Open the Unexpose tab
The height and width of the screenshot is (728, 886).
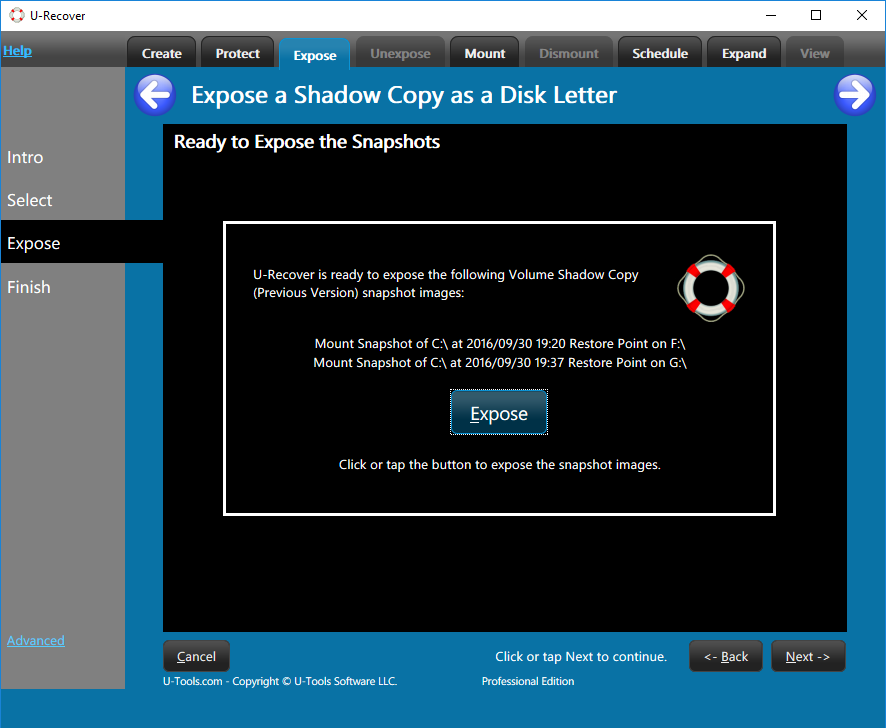tap(400, 53)
